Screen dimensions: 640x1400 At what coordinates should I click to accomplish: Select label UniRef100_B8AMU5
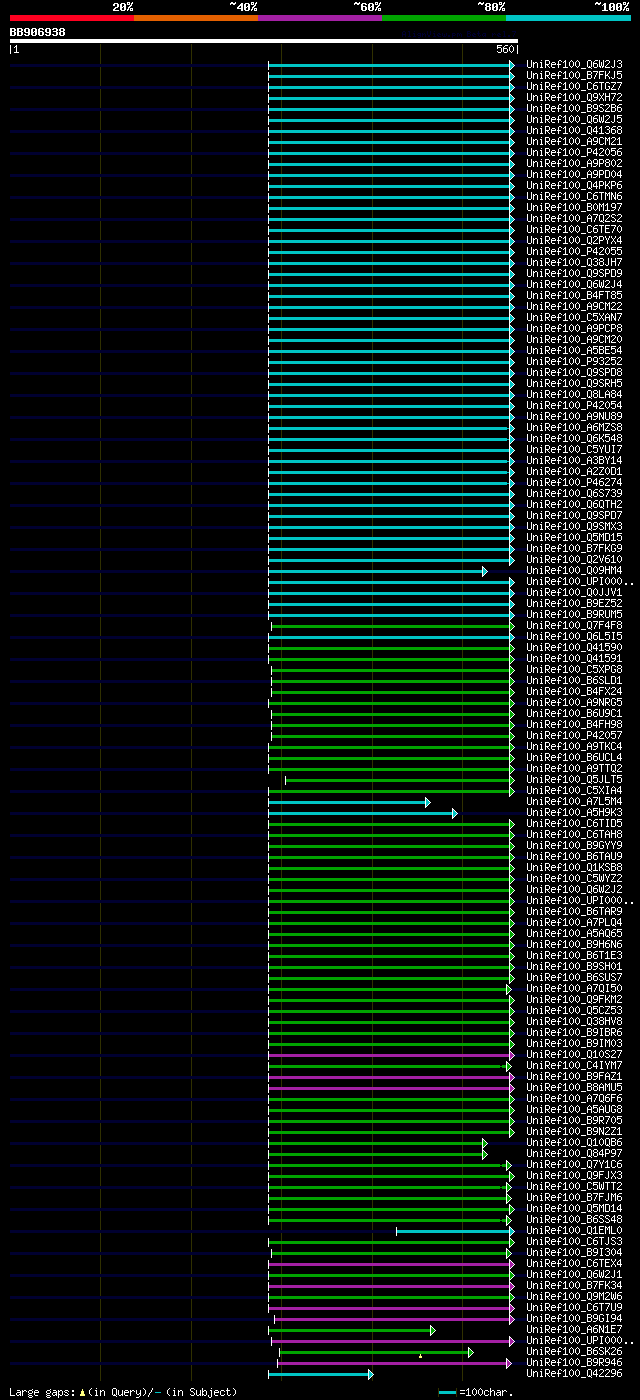pos(574,1088)
